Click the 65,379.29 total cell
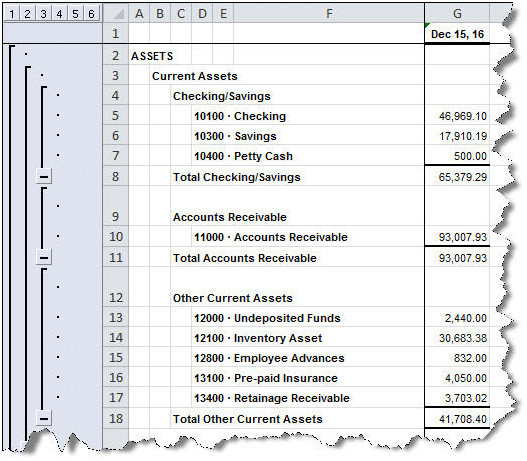The height and width of the screenshot is (461, 527). 457,177
